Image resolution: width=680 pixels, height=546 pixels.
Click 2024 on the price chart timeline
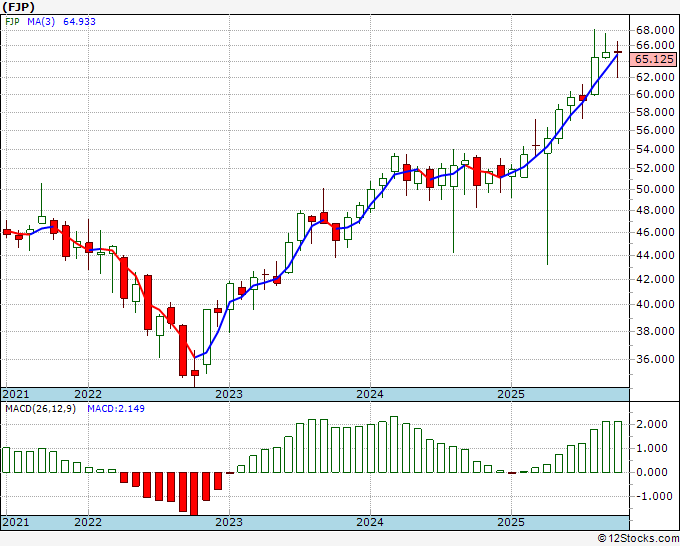coord(370,394)
